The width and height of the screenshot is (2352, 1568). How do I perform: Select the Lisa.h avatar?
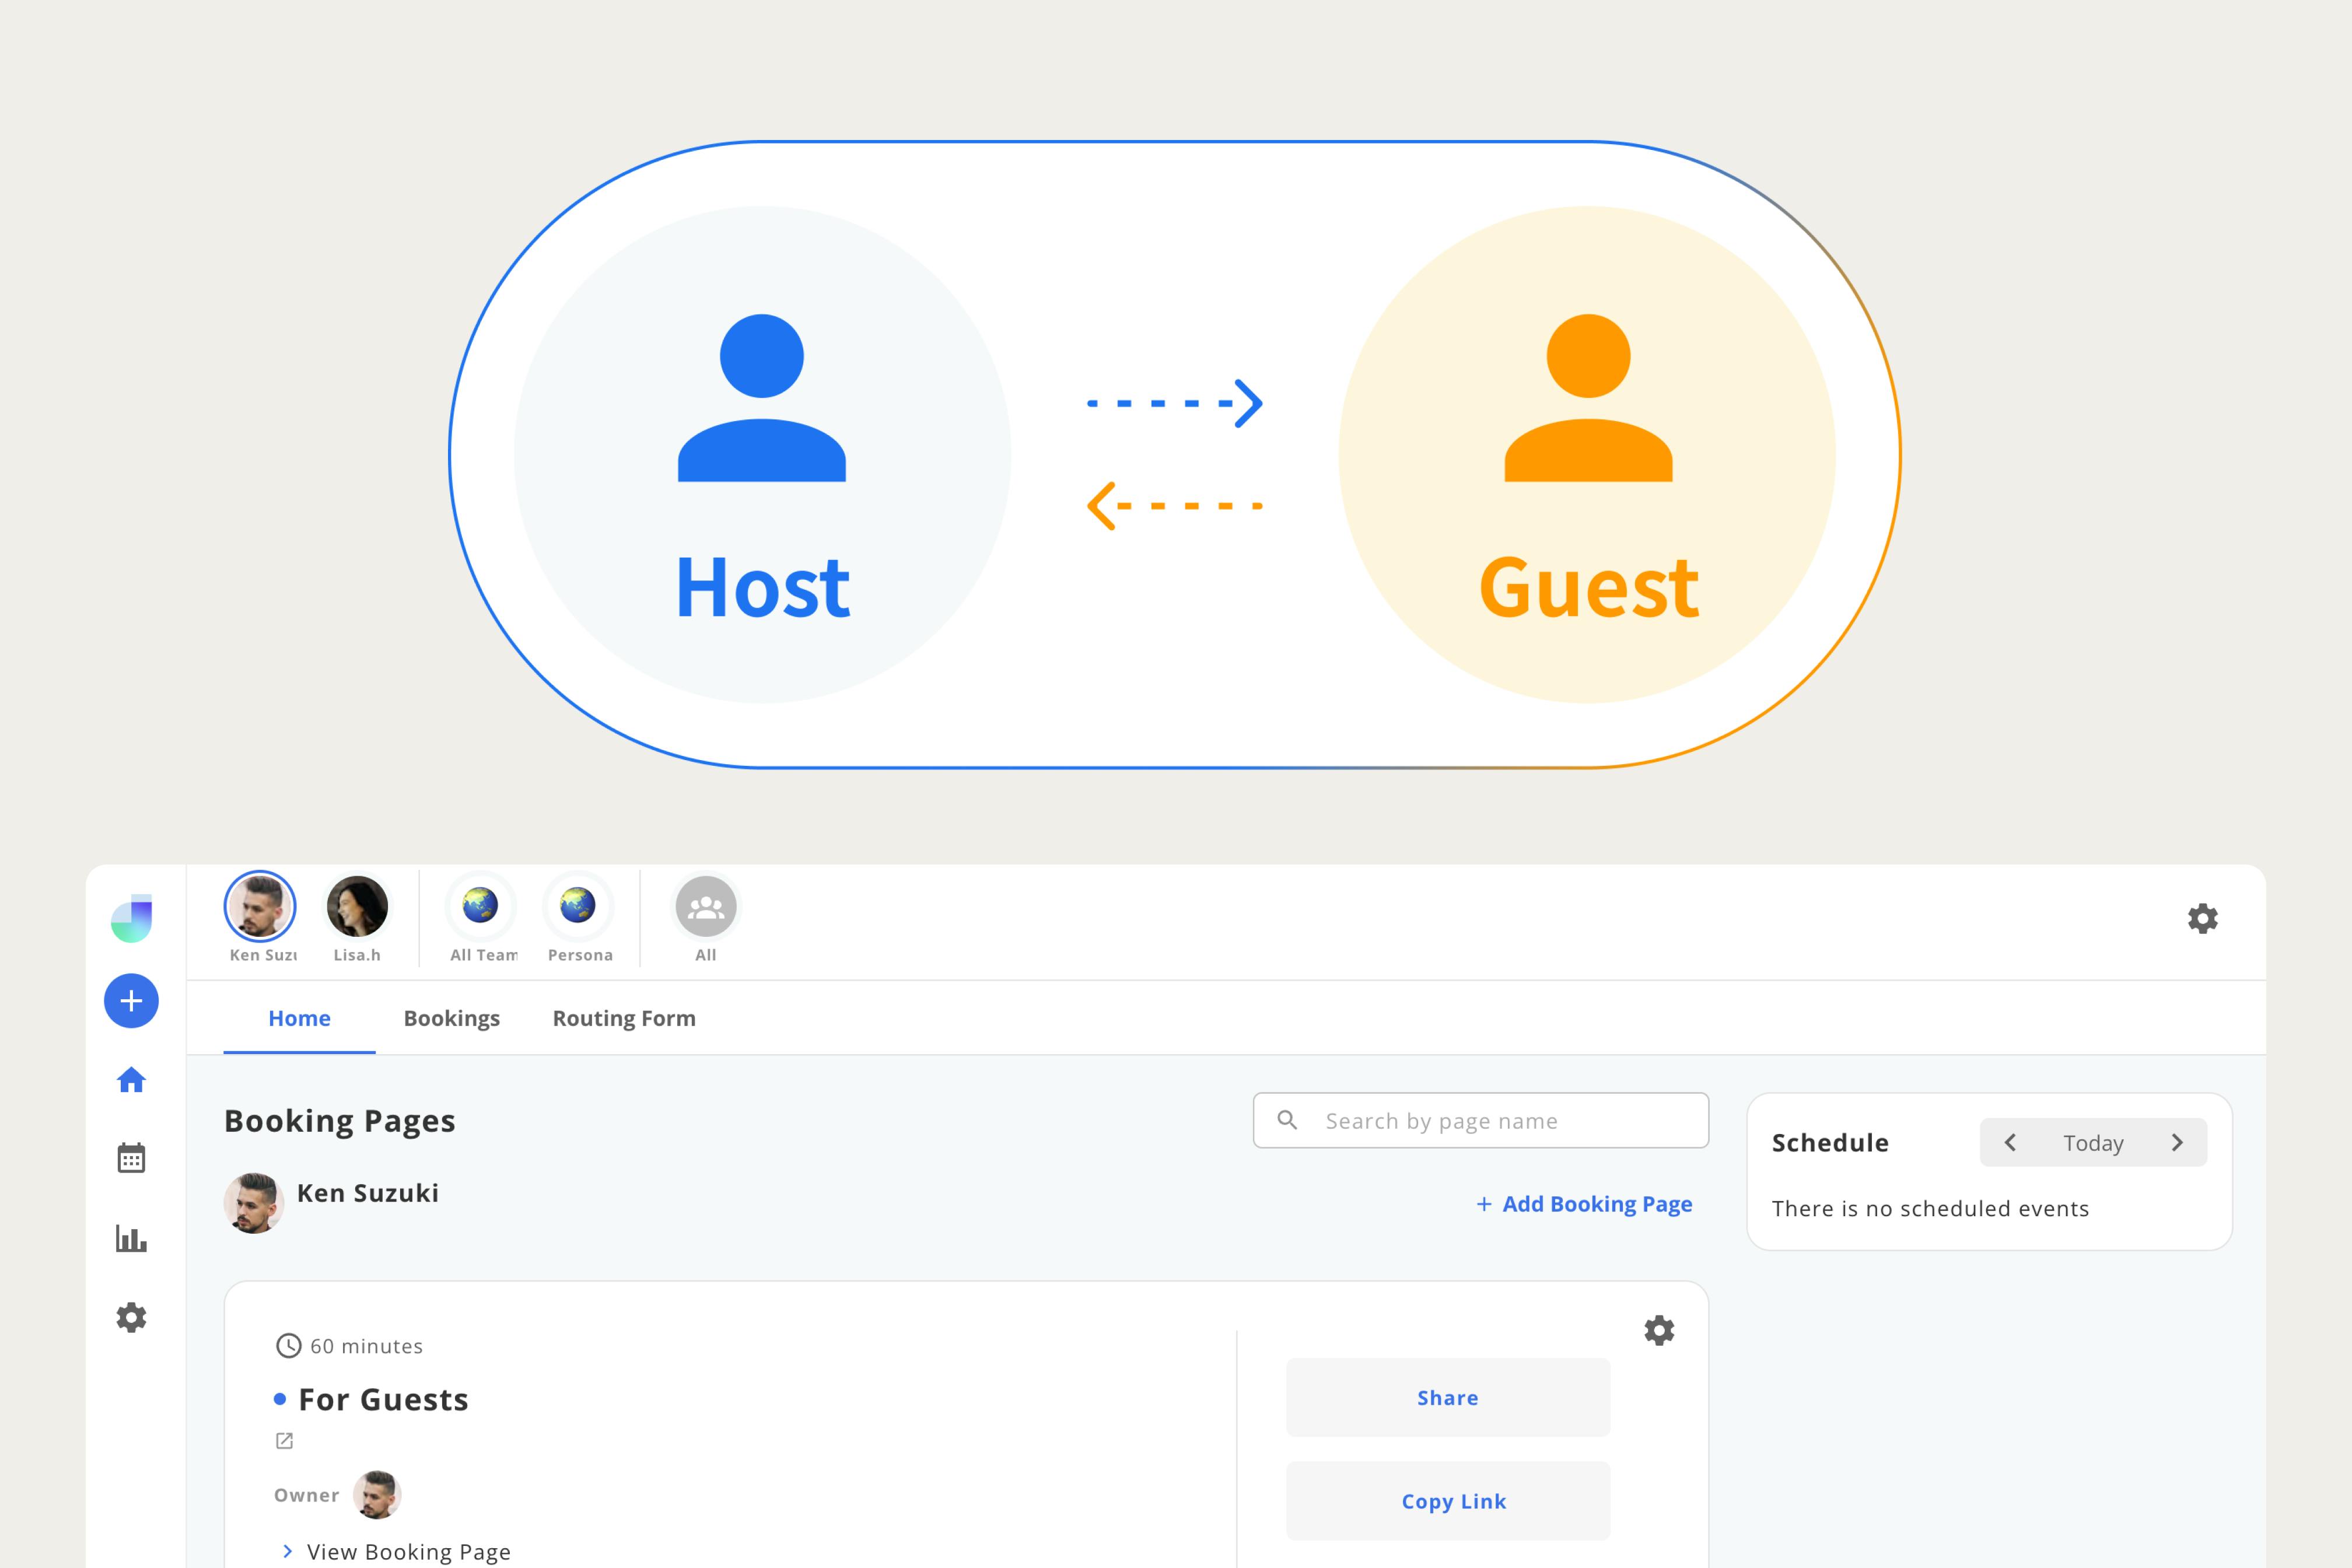(x=357, y=906)
